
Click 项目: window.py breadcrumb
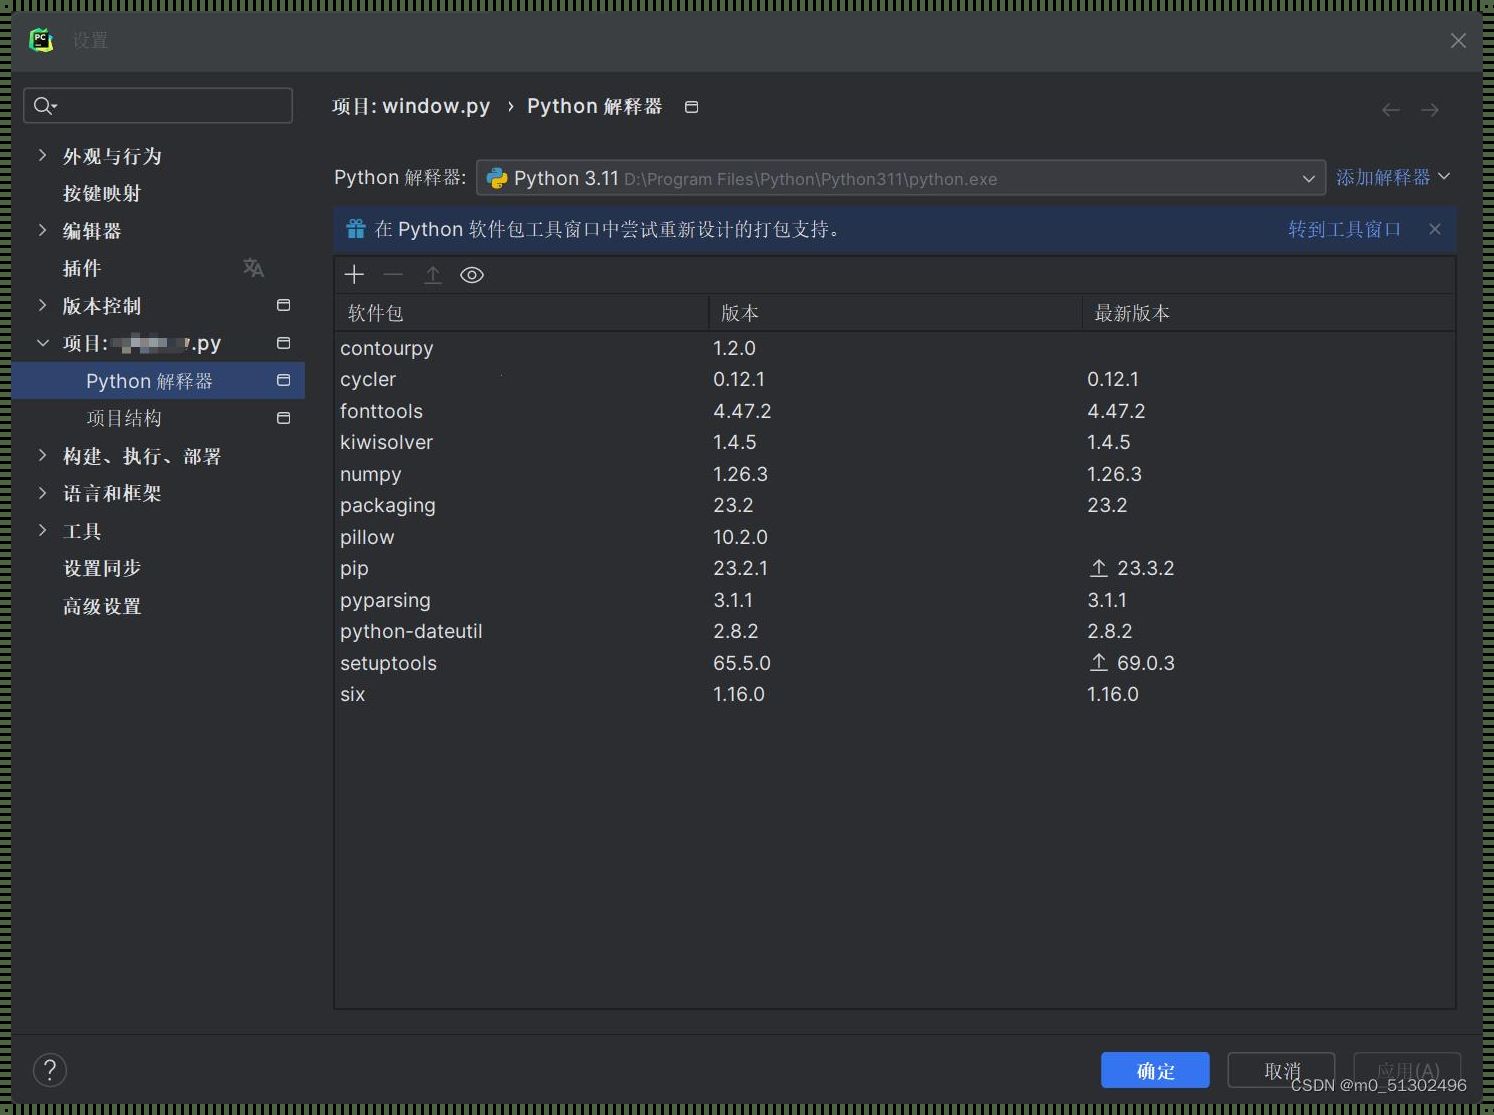pyautogui.click(x=411, y=106)
